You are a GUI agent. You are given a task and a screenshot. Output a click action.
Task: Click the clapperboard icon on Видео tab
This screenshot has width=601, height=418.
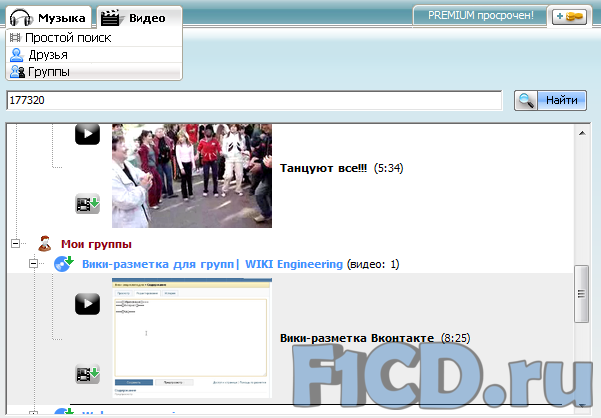tap(112, 18)
